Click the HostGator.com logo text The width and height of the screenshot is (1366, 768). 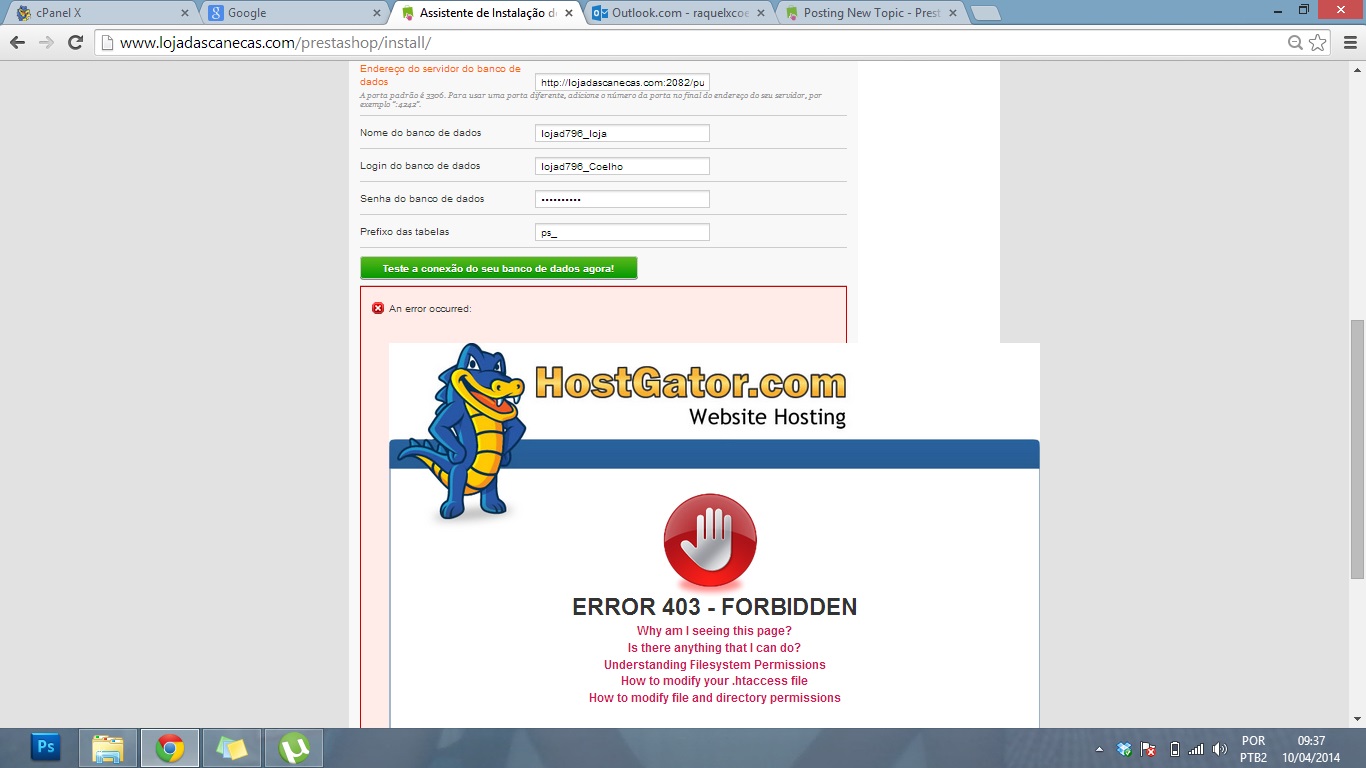point(690,383)
